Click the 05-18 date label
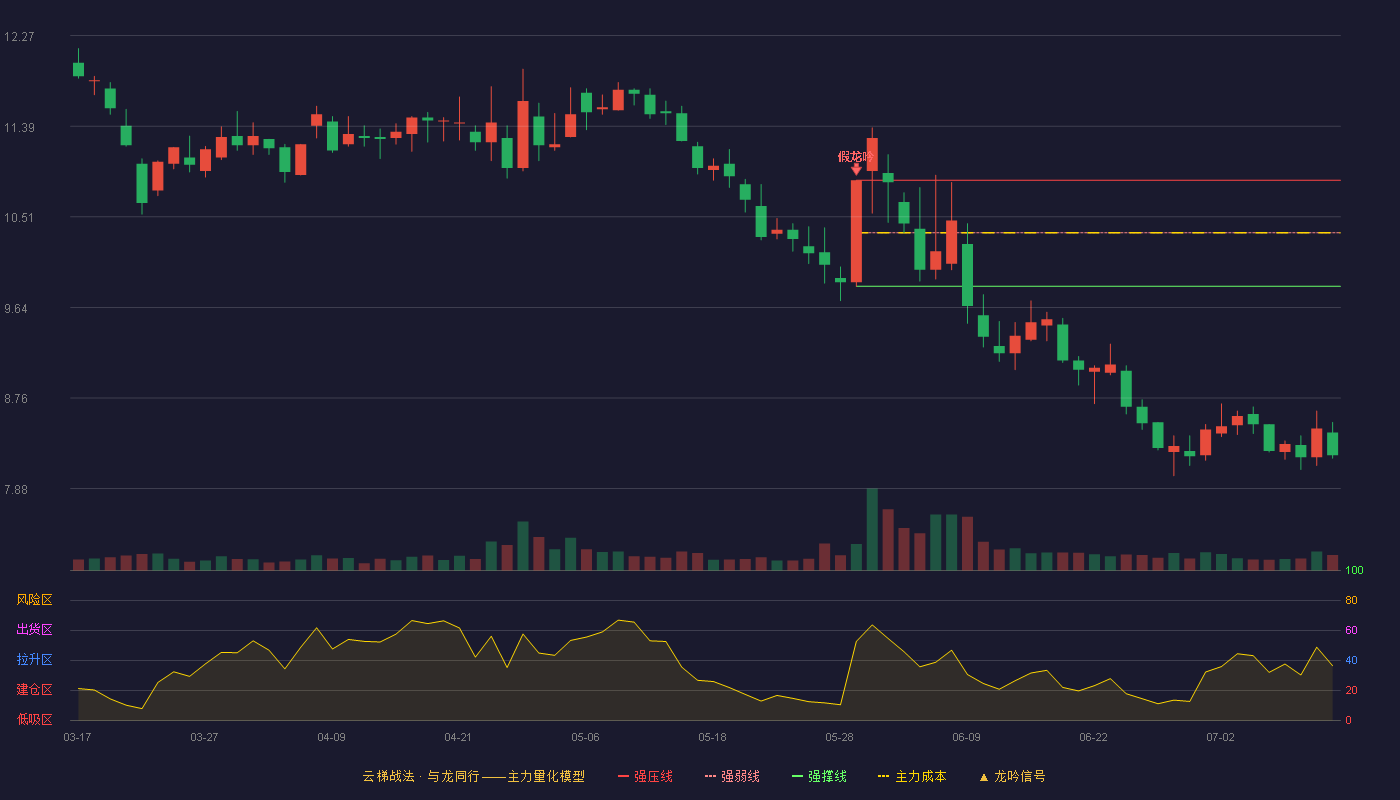Screen dimensions: 1400x800 (x=712, y=737)
